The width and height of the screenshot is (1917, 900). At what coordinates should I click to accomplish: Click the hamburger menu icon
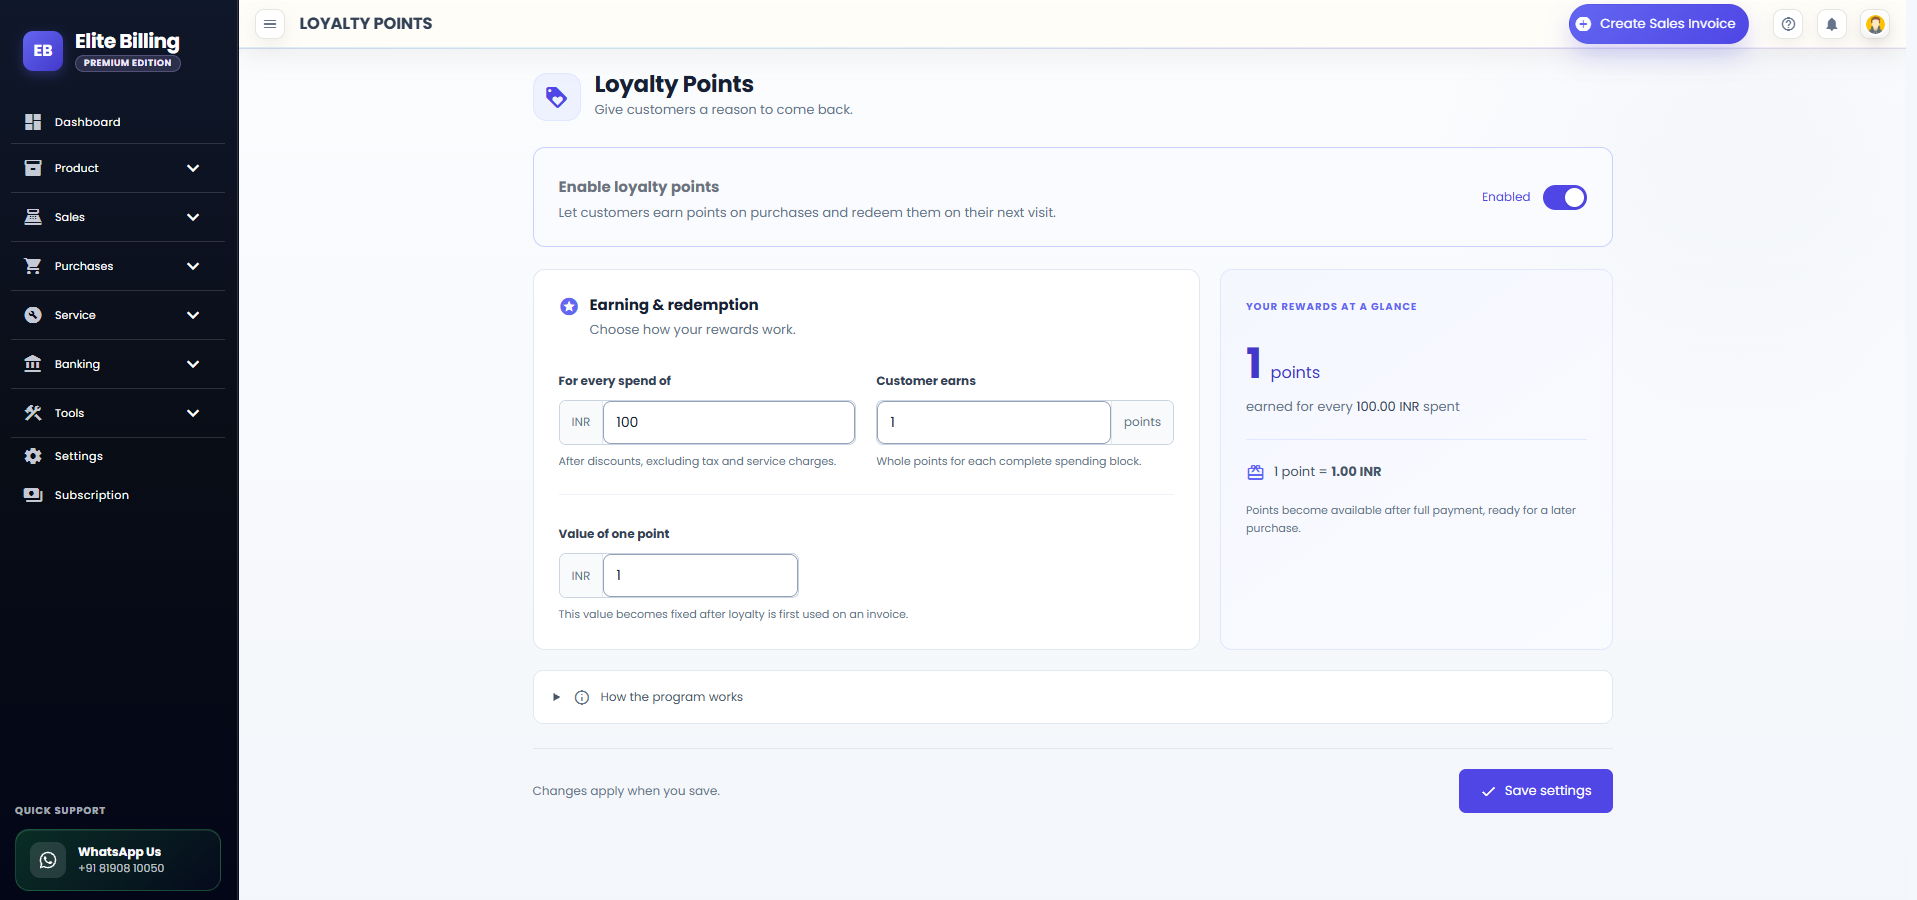(x=270, y=24)
